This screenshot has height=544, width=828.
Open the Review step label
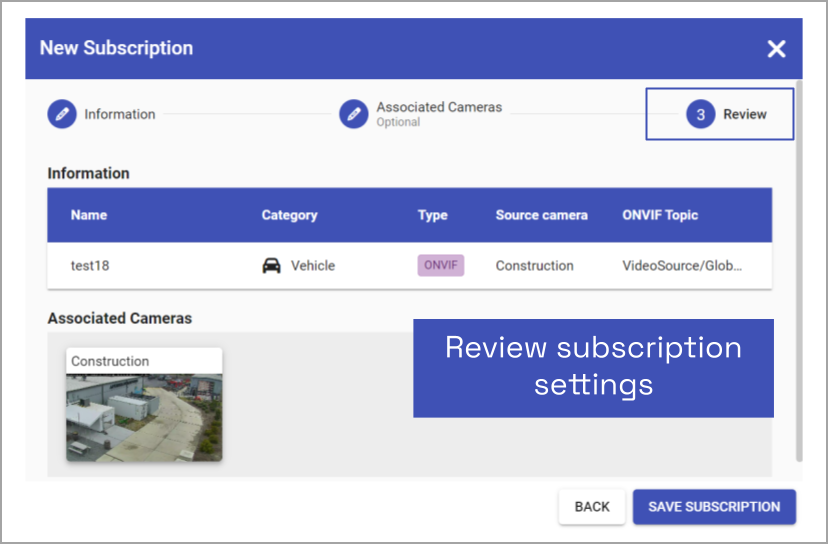tap(745, 114)
